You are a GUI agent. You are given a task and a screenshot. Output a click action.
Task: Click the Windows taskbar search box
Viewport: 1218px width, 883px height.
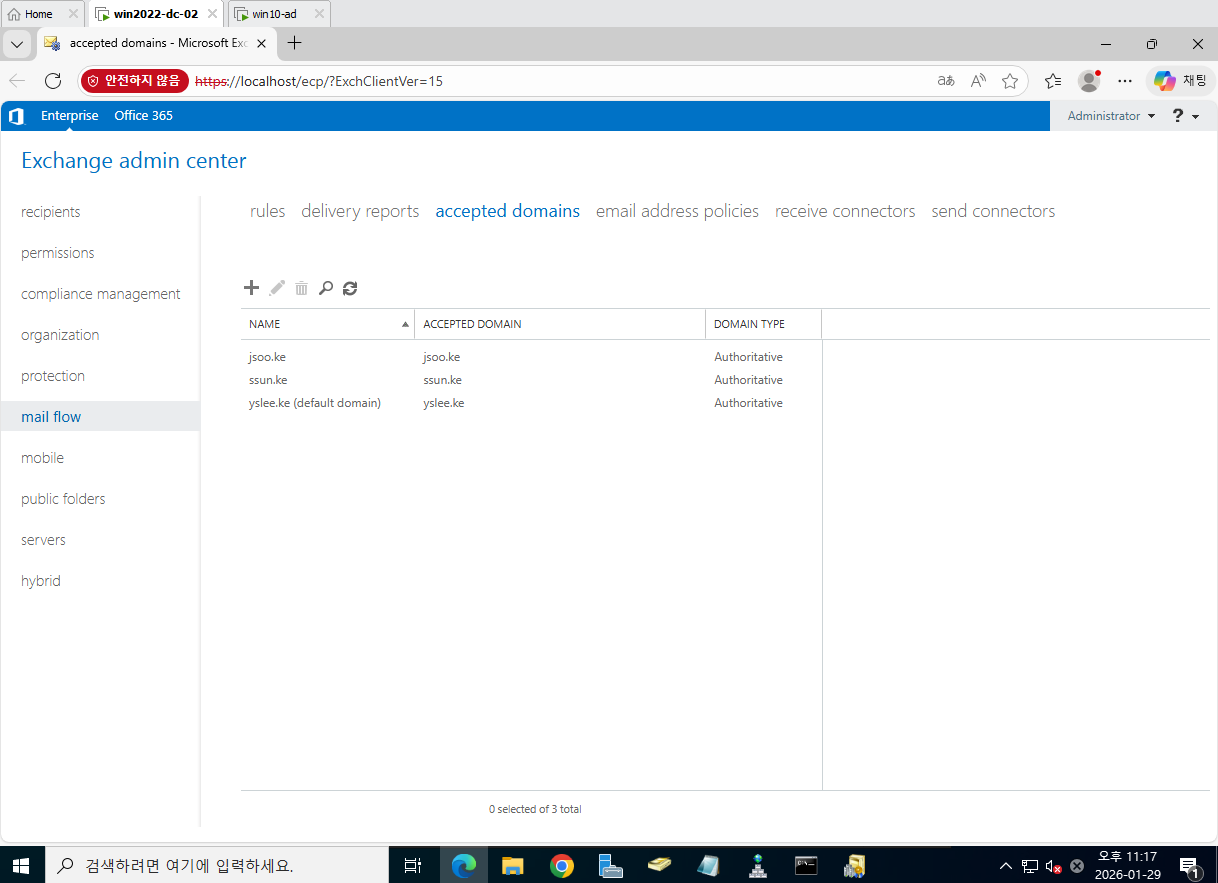[216, 865]
